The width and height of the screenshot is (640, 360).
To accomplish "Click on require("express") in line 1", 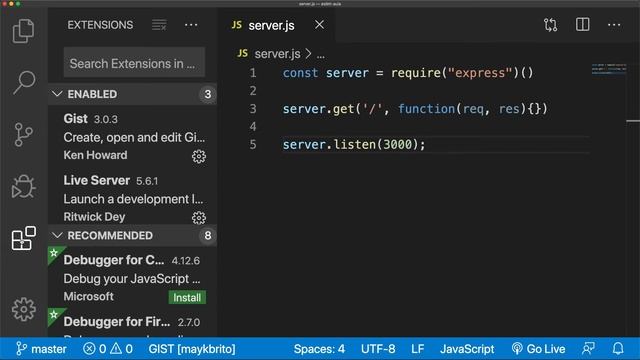I will pyautogui.click(x=455, y=73).
